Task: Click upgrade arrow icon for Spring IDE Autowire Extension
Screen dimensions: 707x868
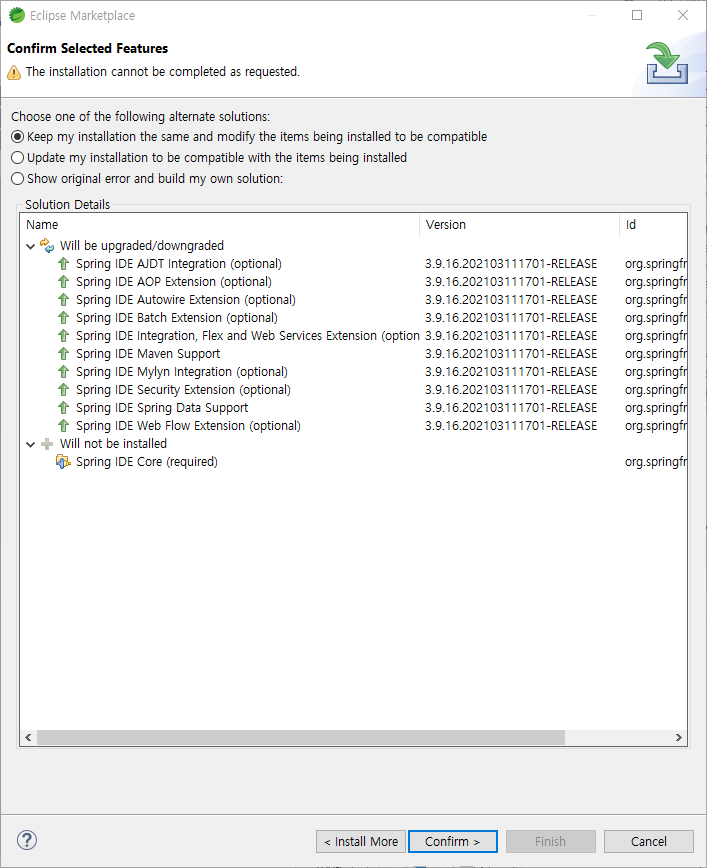Action: (x=64, y=300)
